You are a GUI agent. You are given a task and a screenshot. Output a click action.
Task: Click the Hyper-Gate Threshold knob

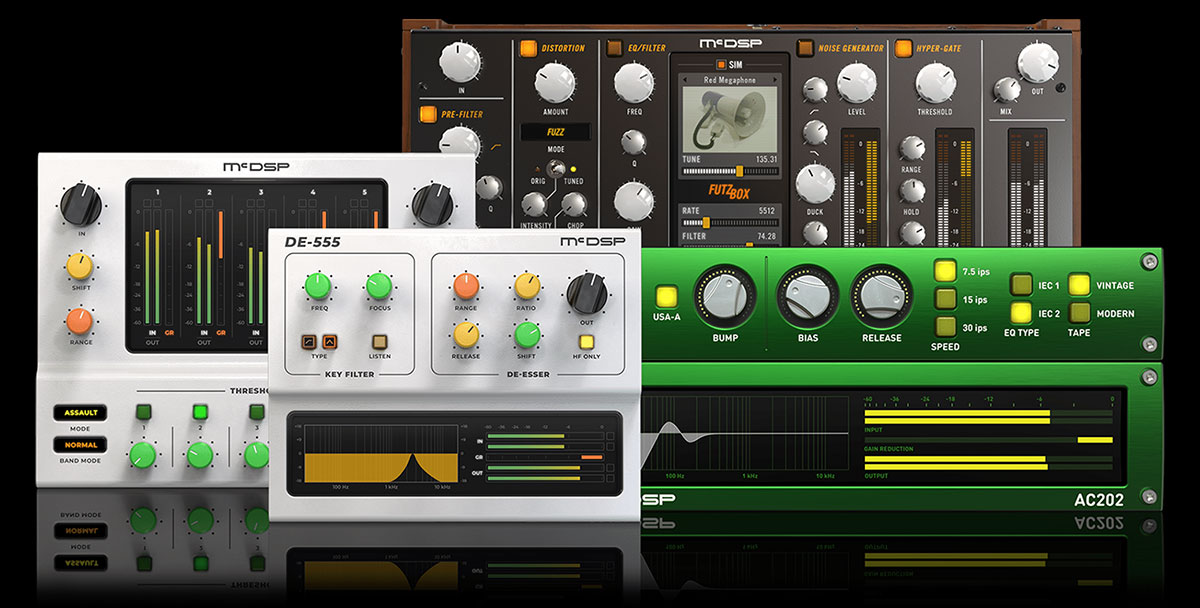click(x=935, y=82)
